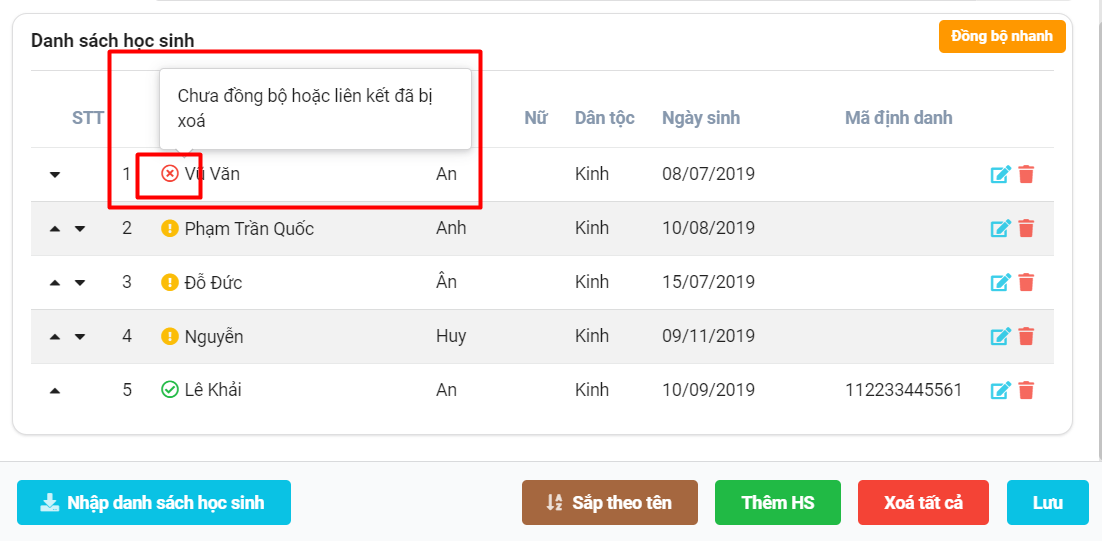Move row 5 Lê Khải up
The width and height of the screenshot is (1102, 541).
pos(55,391)
